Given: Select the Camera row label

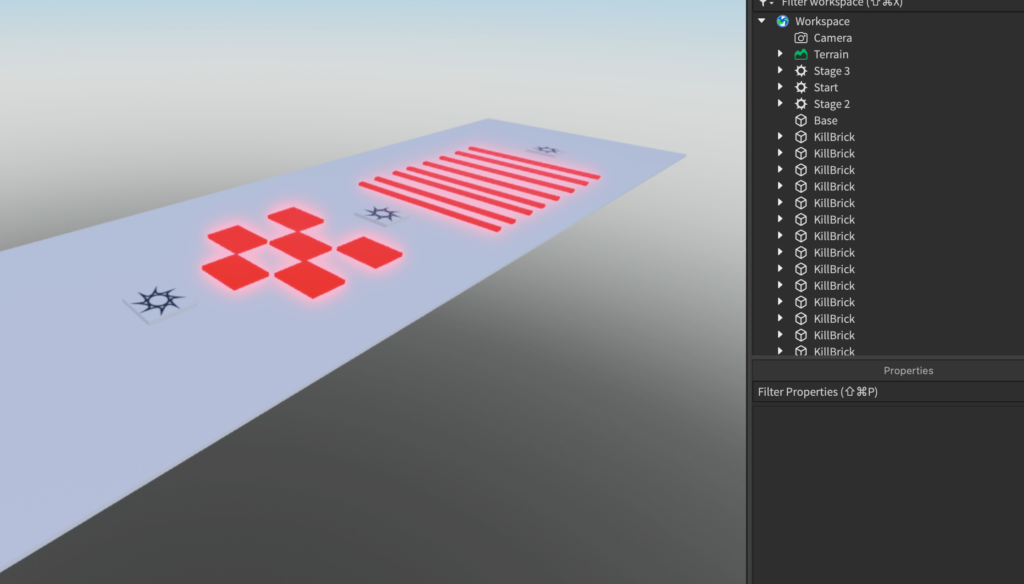Looking at the screenshot, I should [833, 38].
